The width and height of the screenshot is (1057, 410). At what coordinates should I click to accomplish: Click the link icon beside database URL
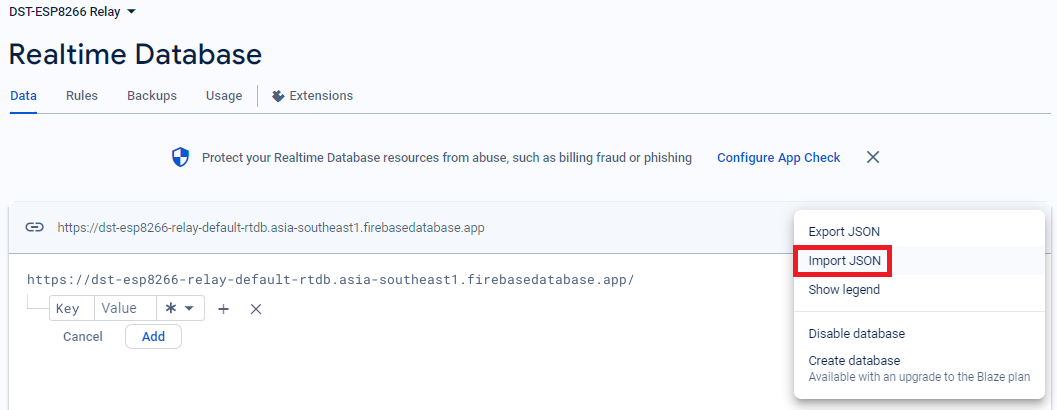pyautogui.click(x=35, y=227)
